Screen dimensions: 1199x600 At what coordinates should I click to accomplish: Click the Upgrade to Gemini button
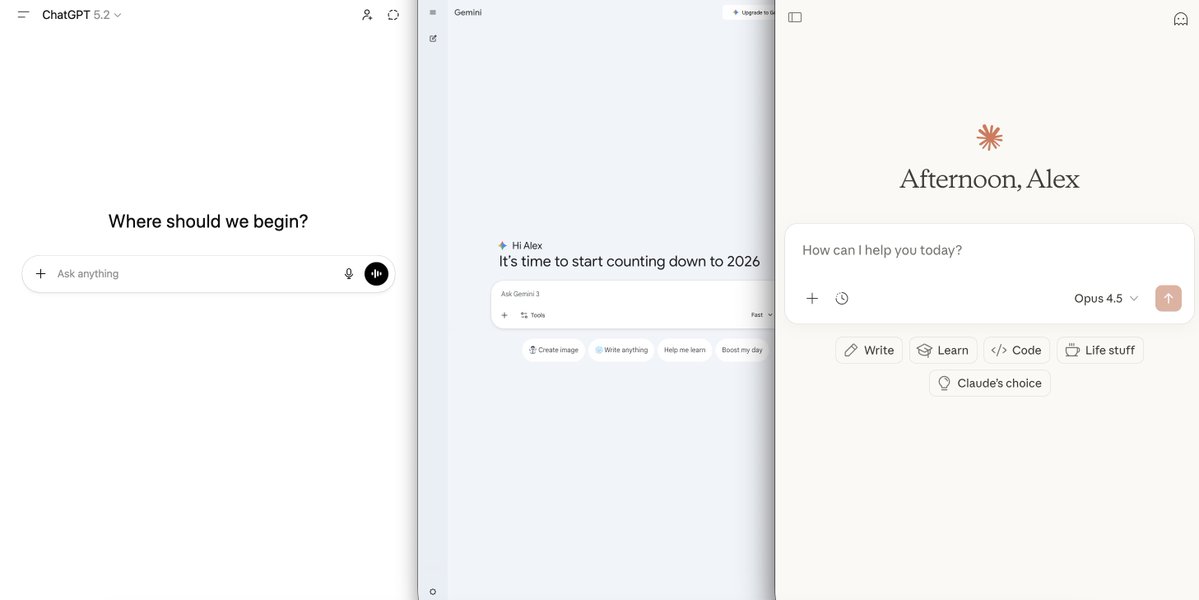click(749, 12)
